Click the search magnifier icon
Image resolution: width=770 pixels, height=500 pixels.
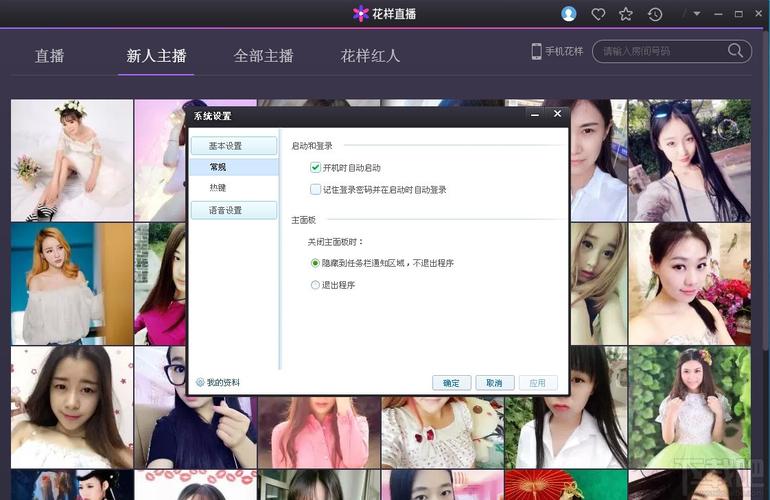coord(736,51)
